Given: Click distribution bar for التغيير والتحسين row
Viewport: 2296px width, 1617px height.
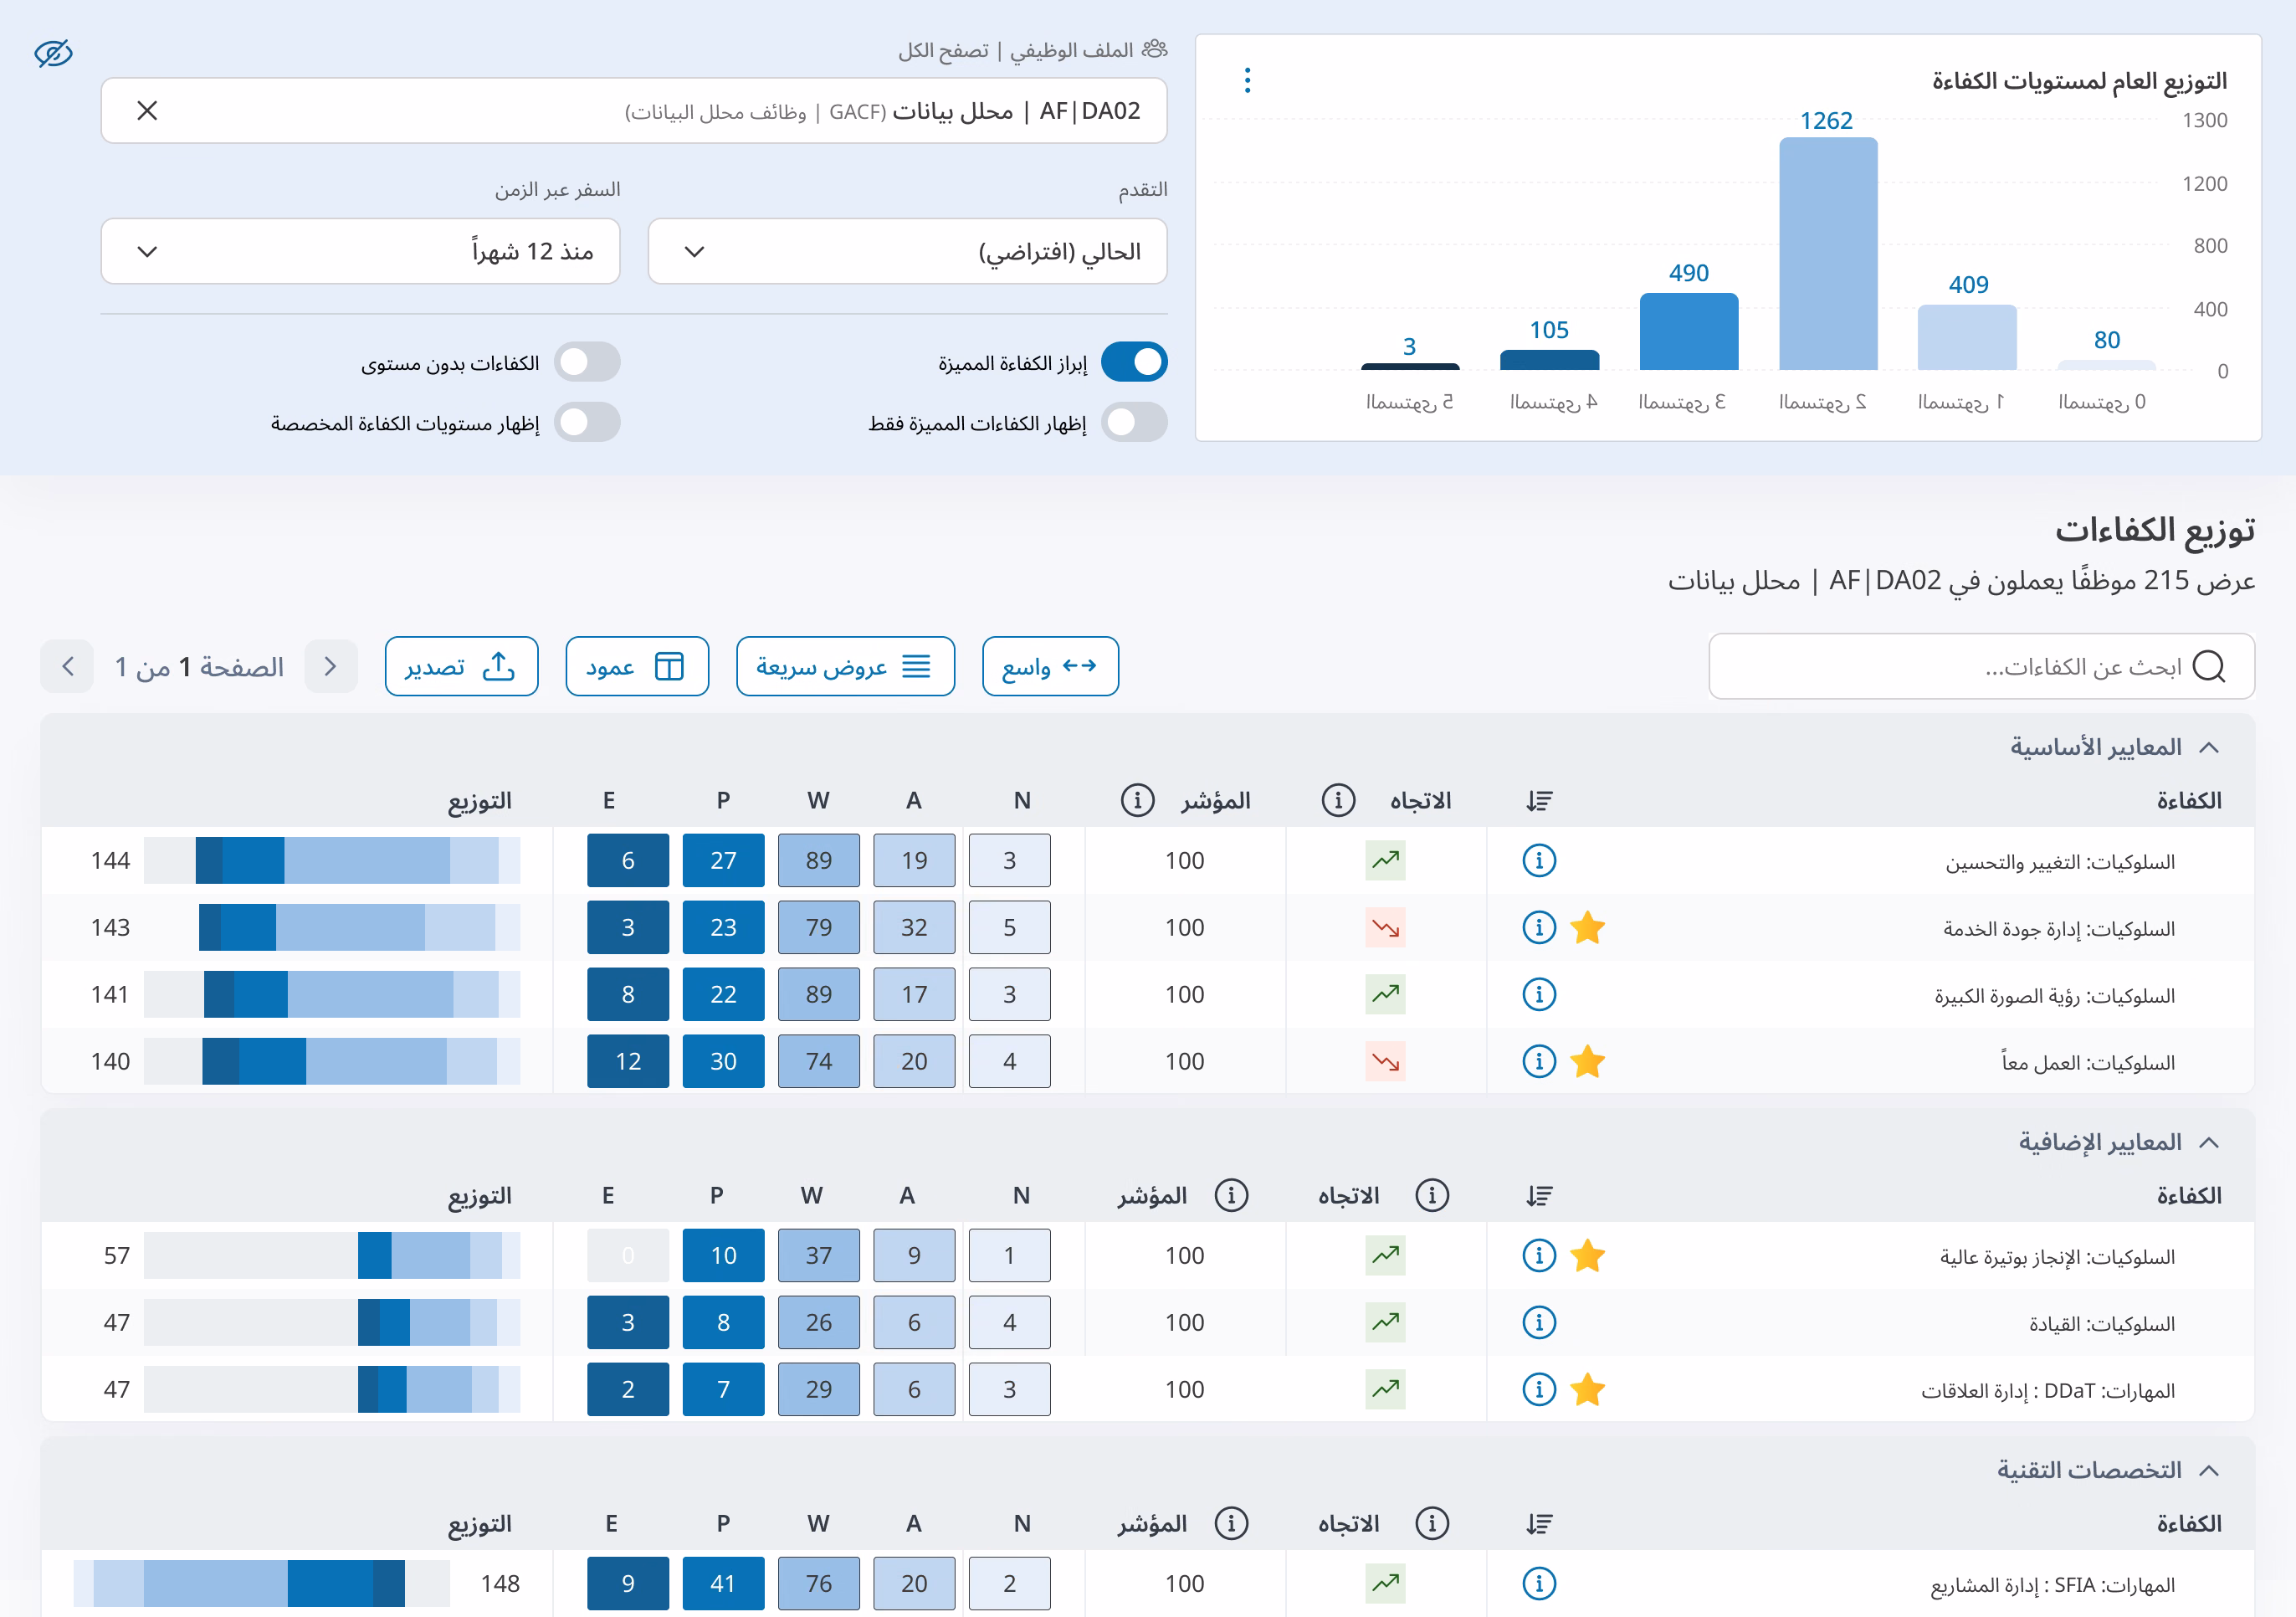Looking at the screenshot, I should tap(332, 860).
